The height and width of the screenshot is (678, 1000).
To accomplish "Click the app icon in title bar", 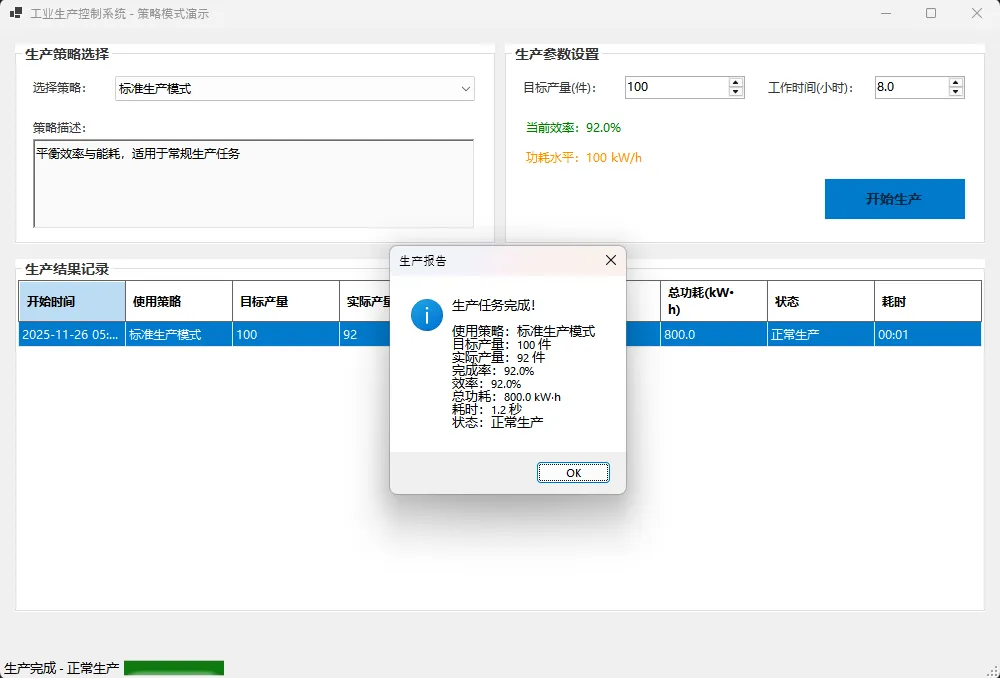I will 15,14.
